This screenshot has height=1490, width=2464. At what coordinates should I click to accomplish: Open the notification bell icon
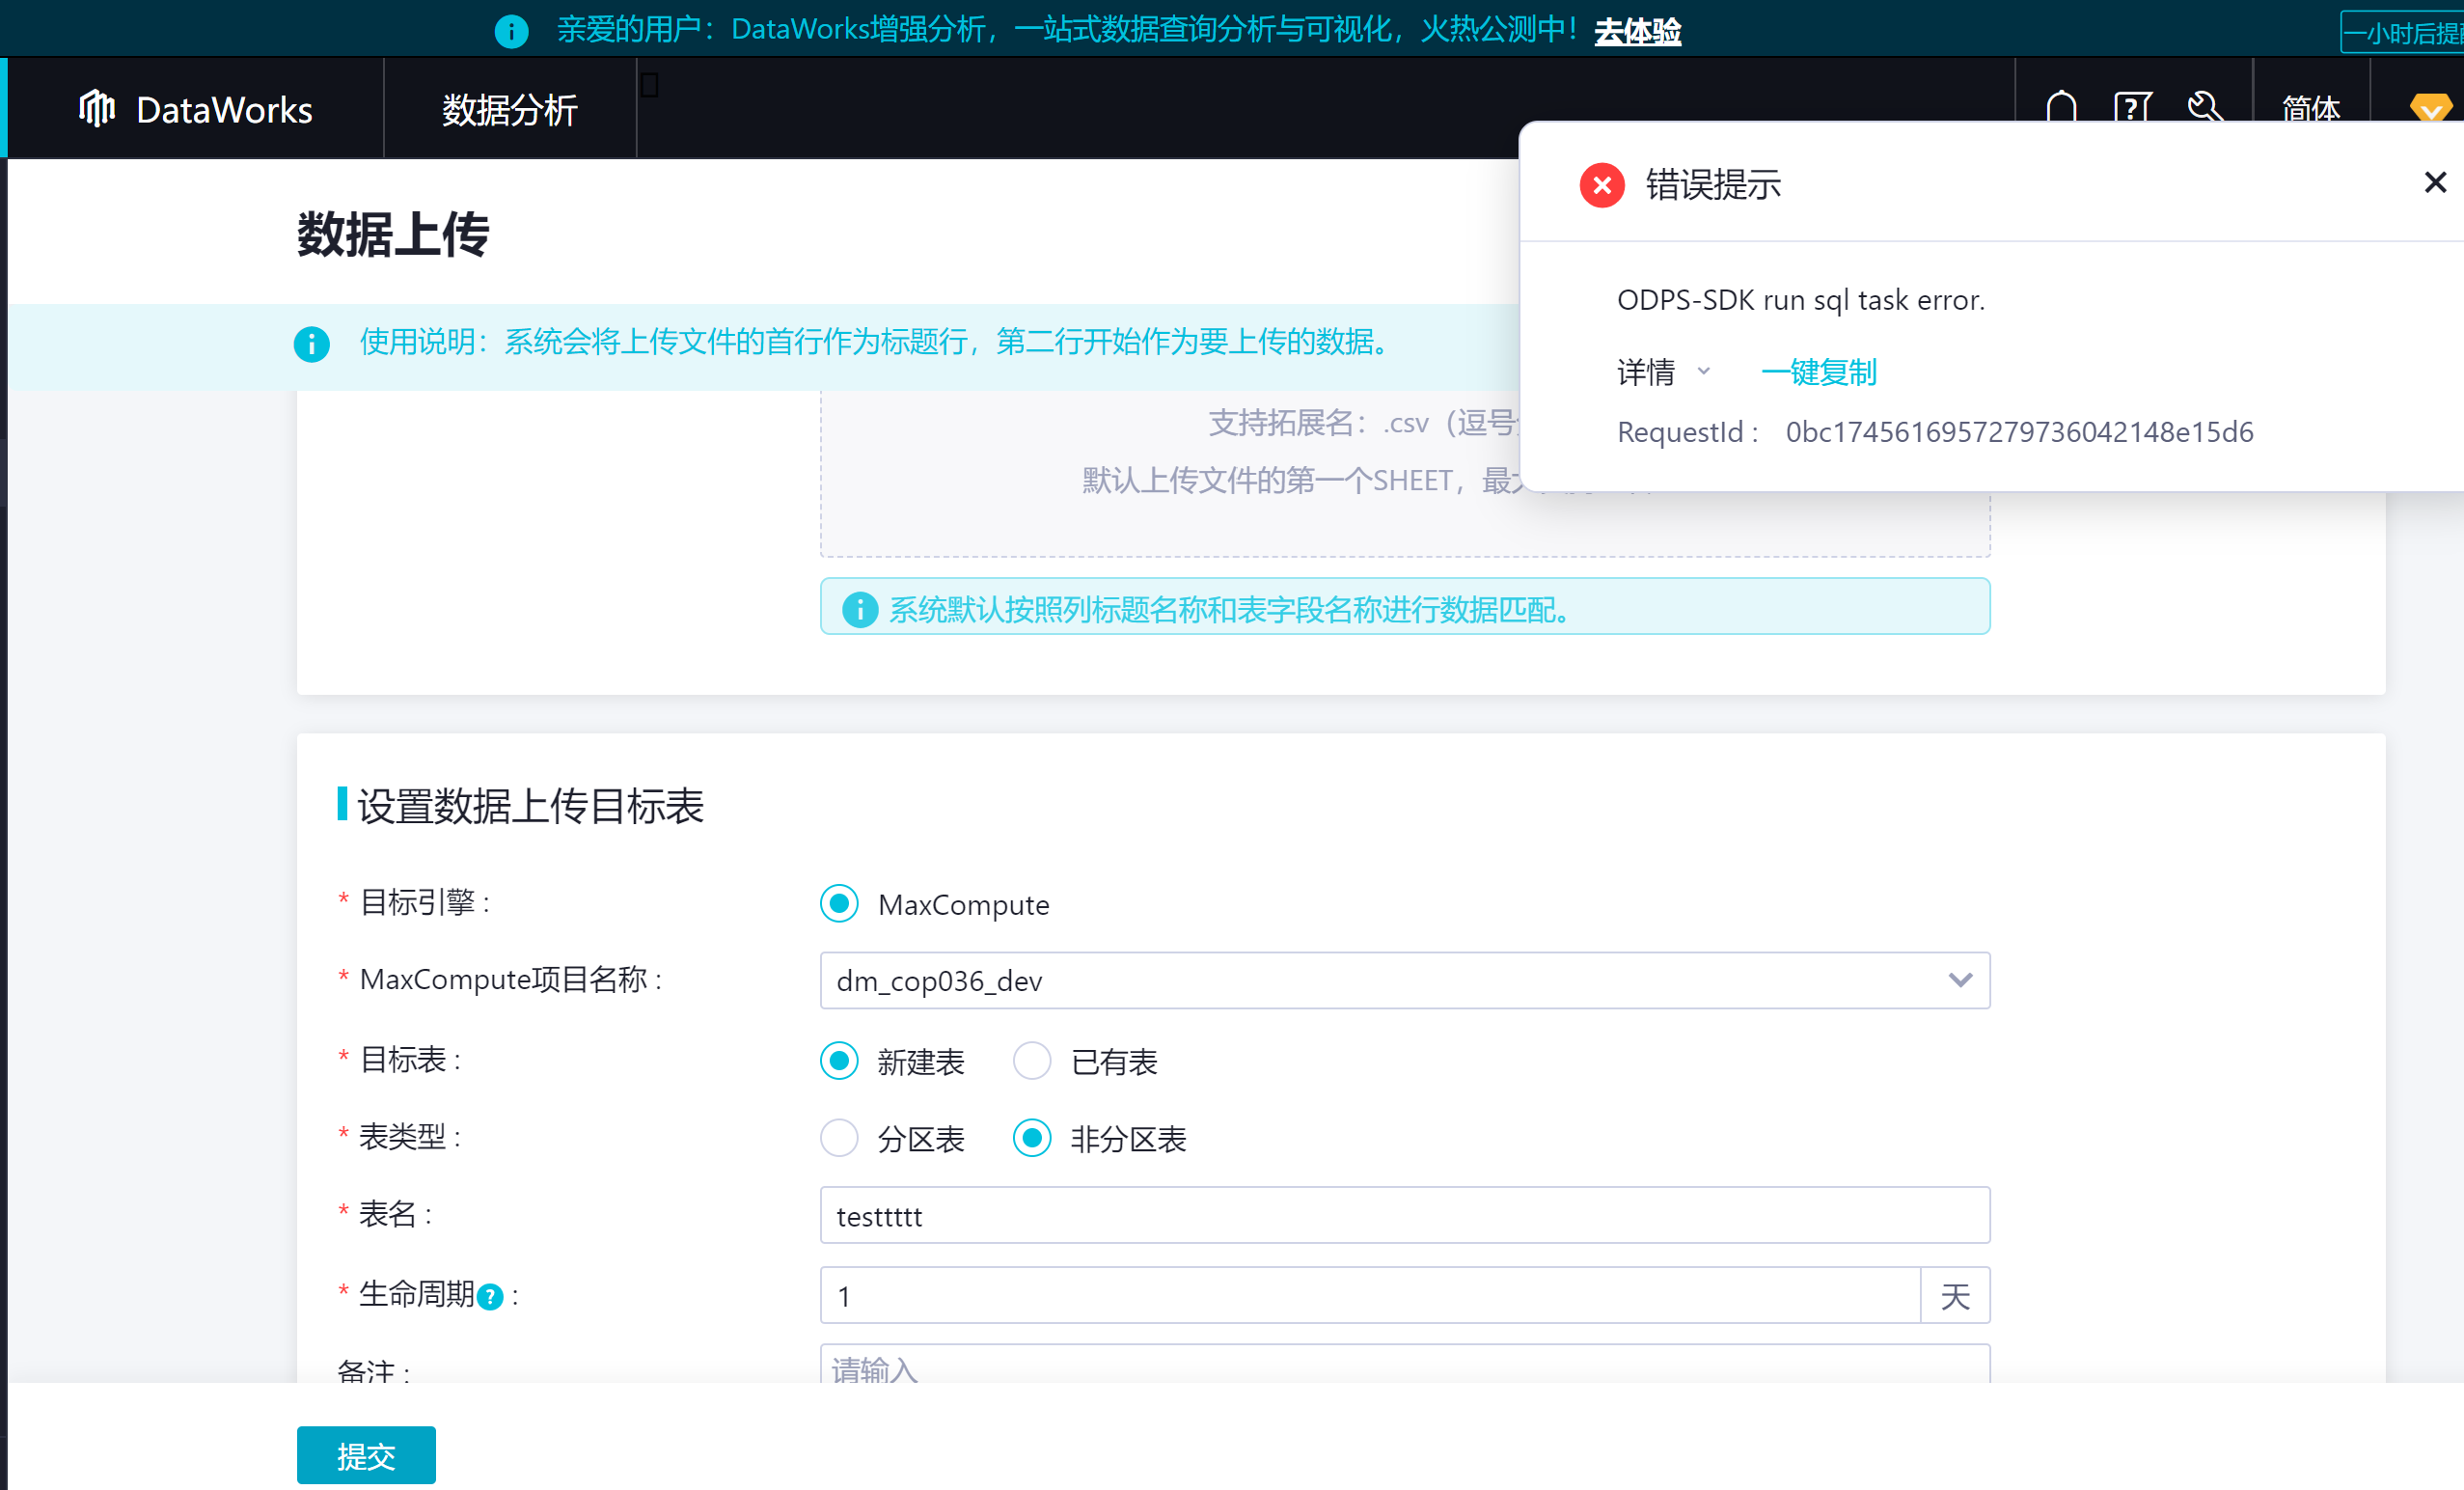tap(2061, 106)
